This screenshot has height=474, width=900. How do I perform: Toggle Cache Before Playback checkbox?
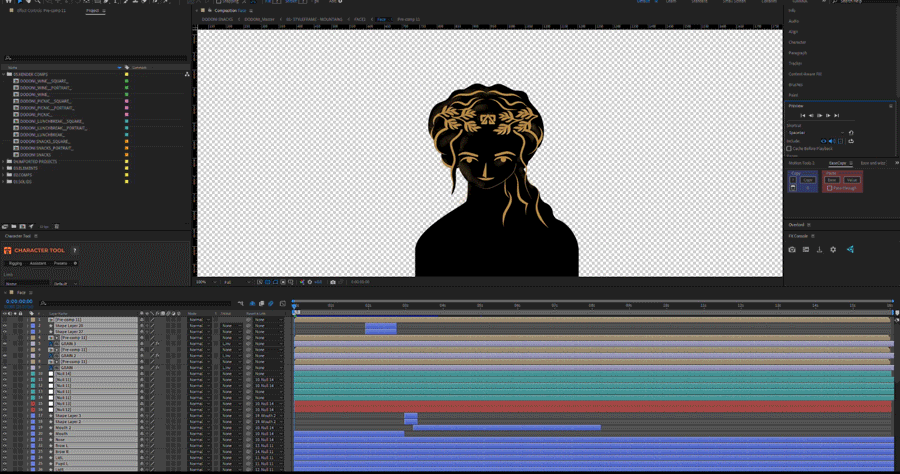790,148
